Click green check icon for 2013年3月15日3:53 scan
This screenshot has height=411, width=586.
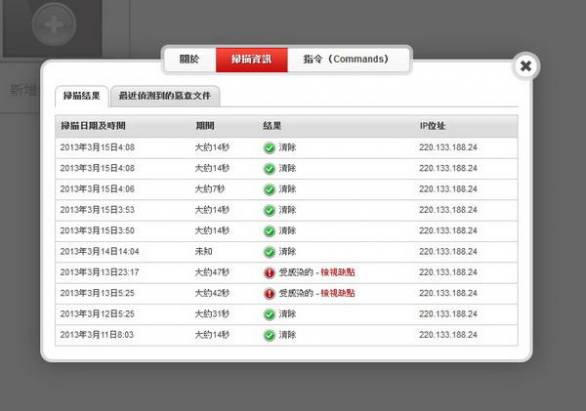coord(269,210)
